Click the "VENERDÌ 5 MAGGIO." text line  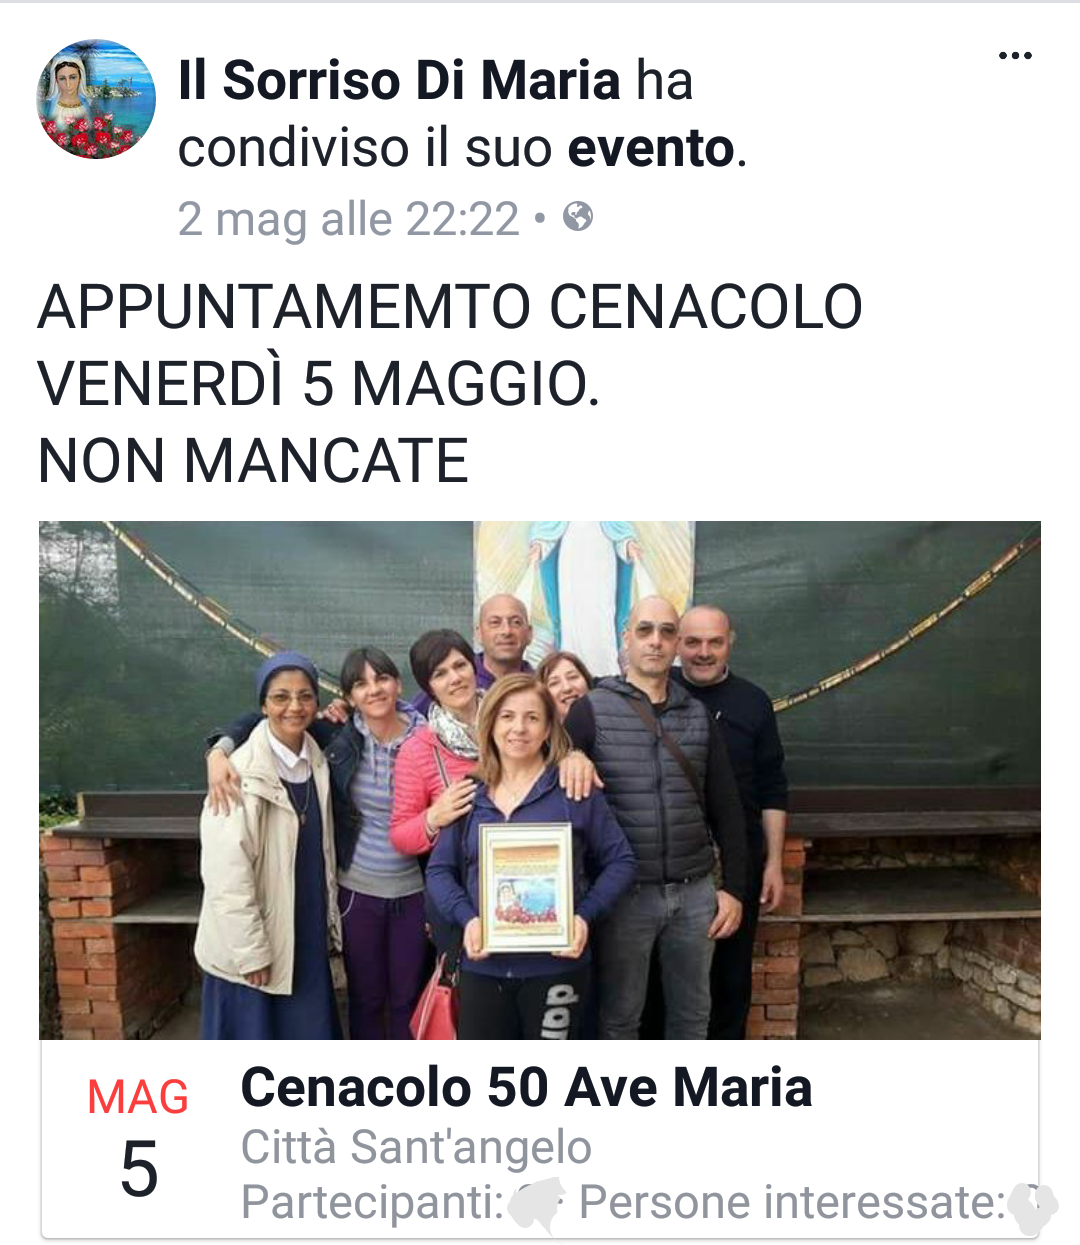(319, 384)
